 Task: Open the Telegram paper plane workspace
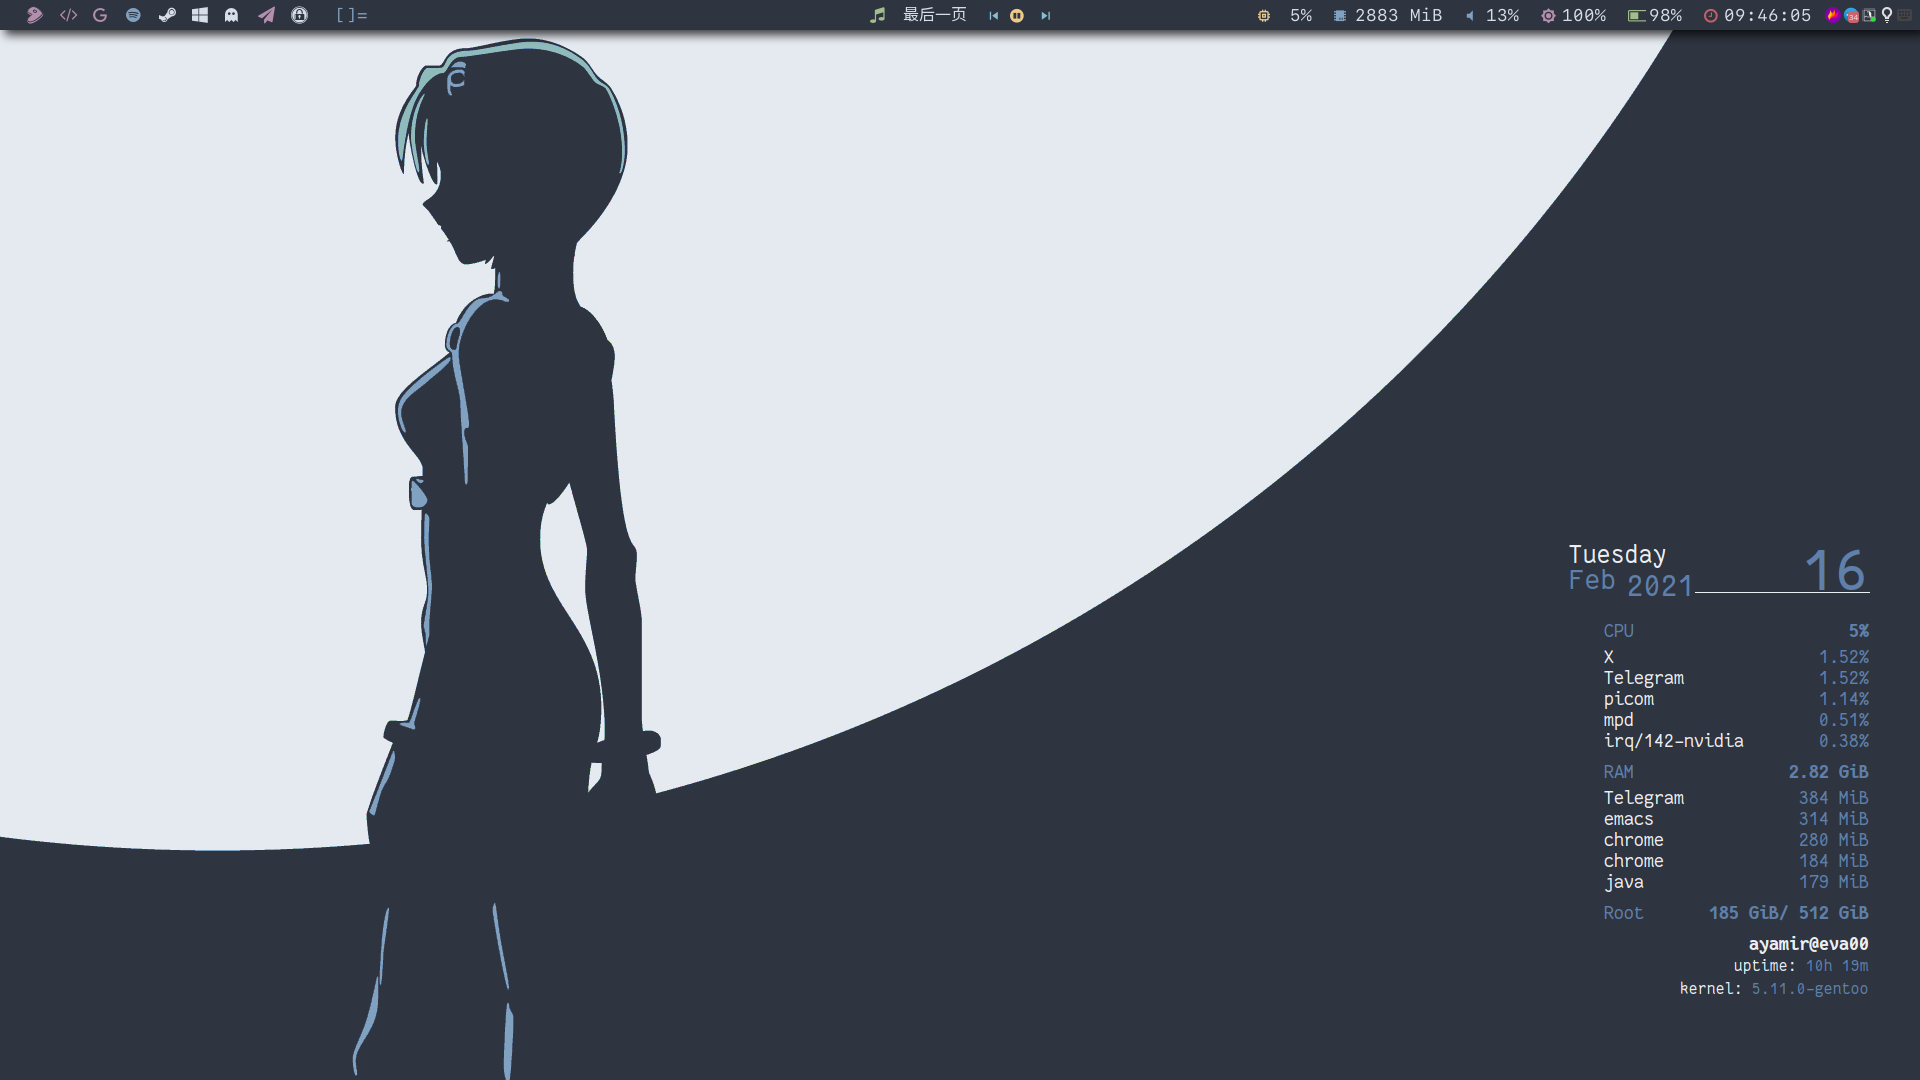click(266, 15)
